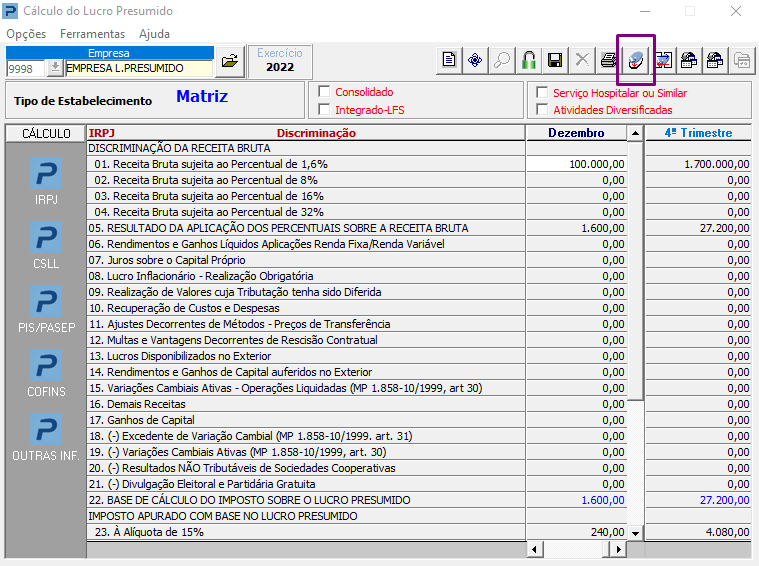Select Dezembro cell with 100.000,00

[x=576, y=164]
